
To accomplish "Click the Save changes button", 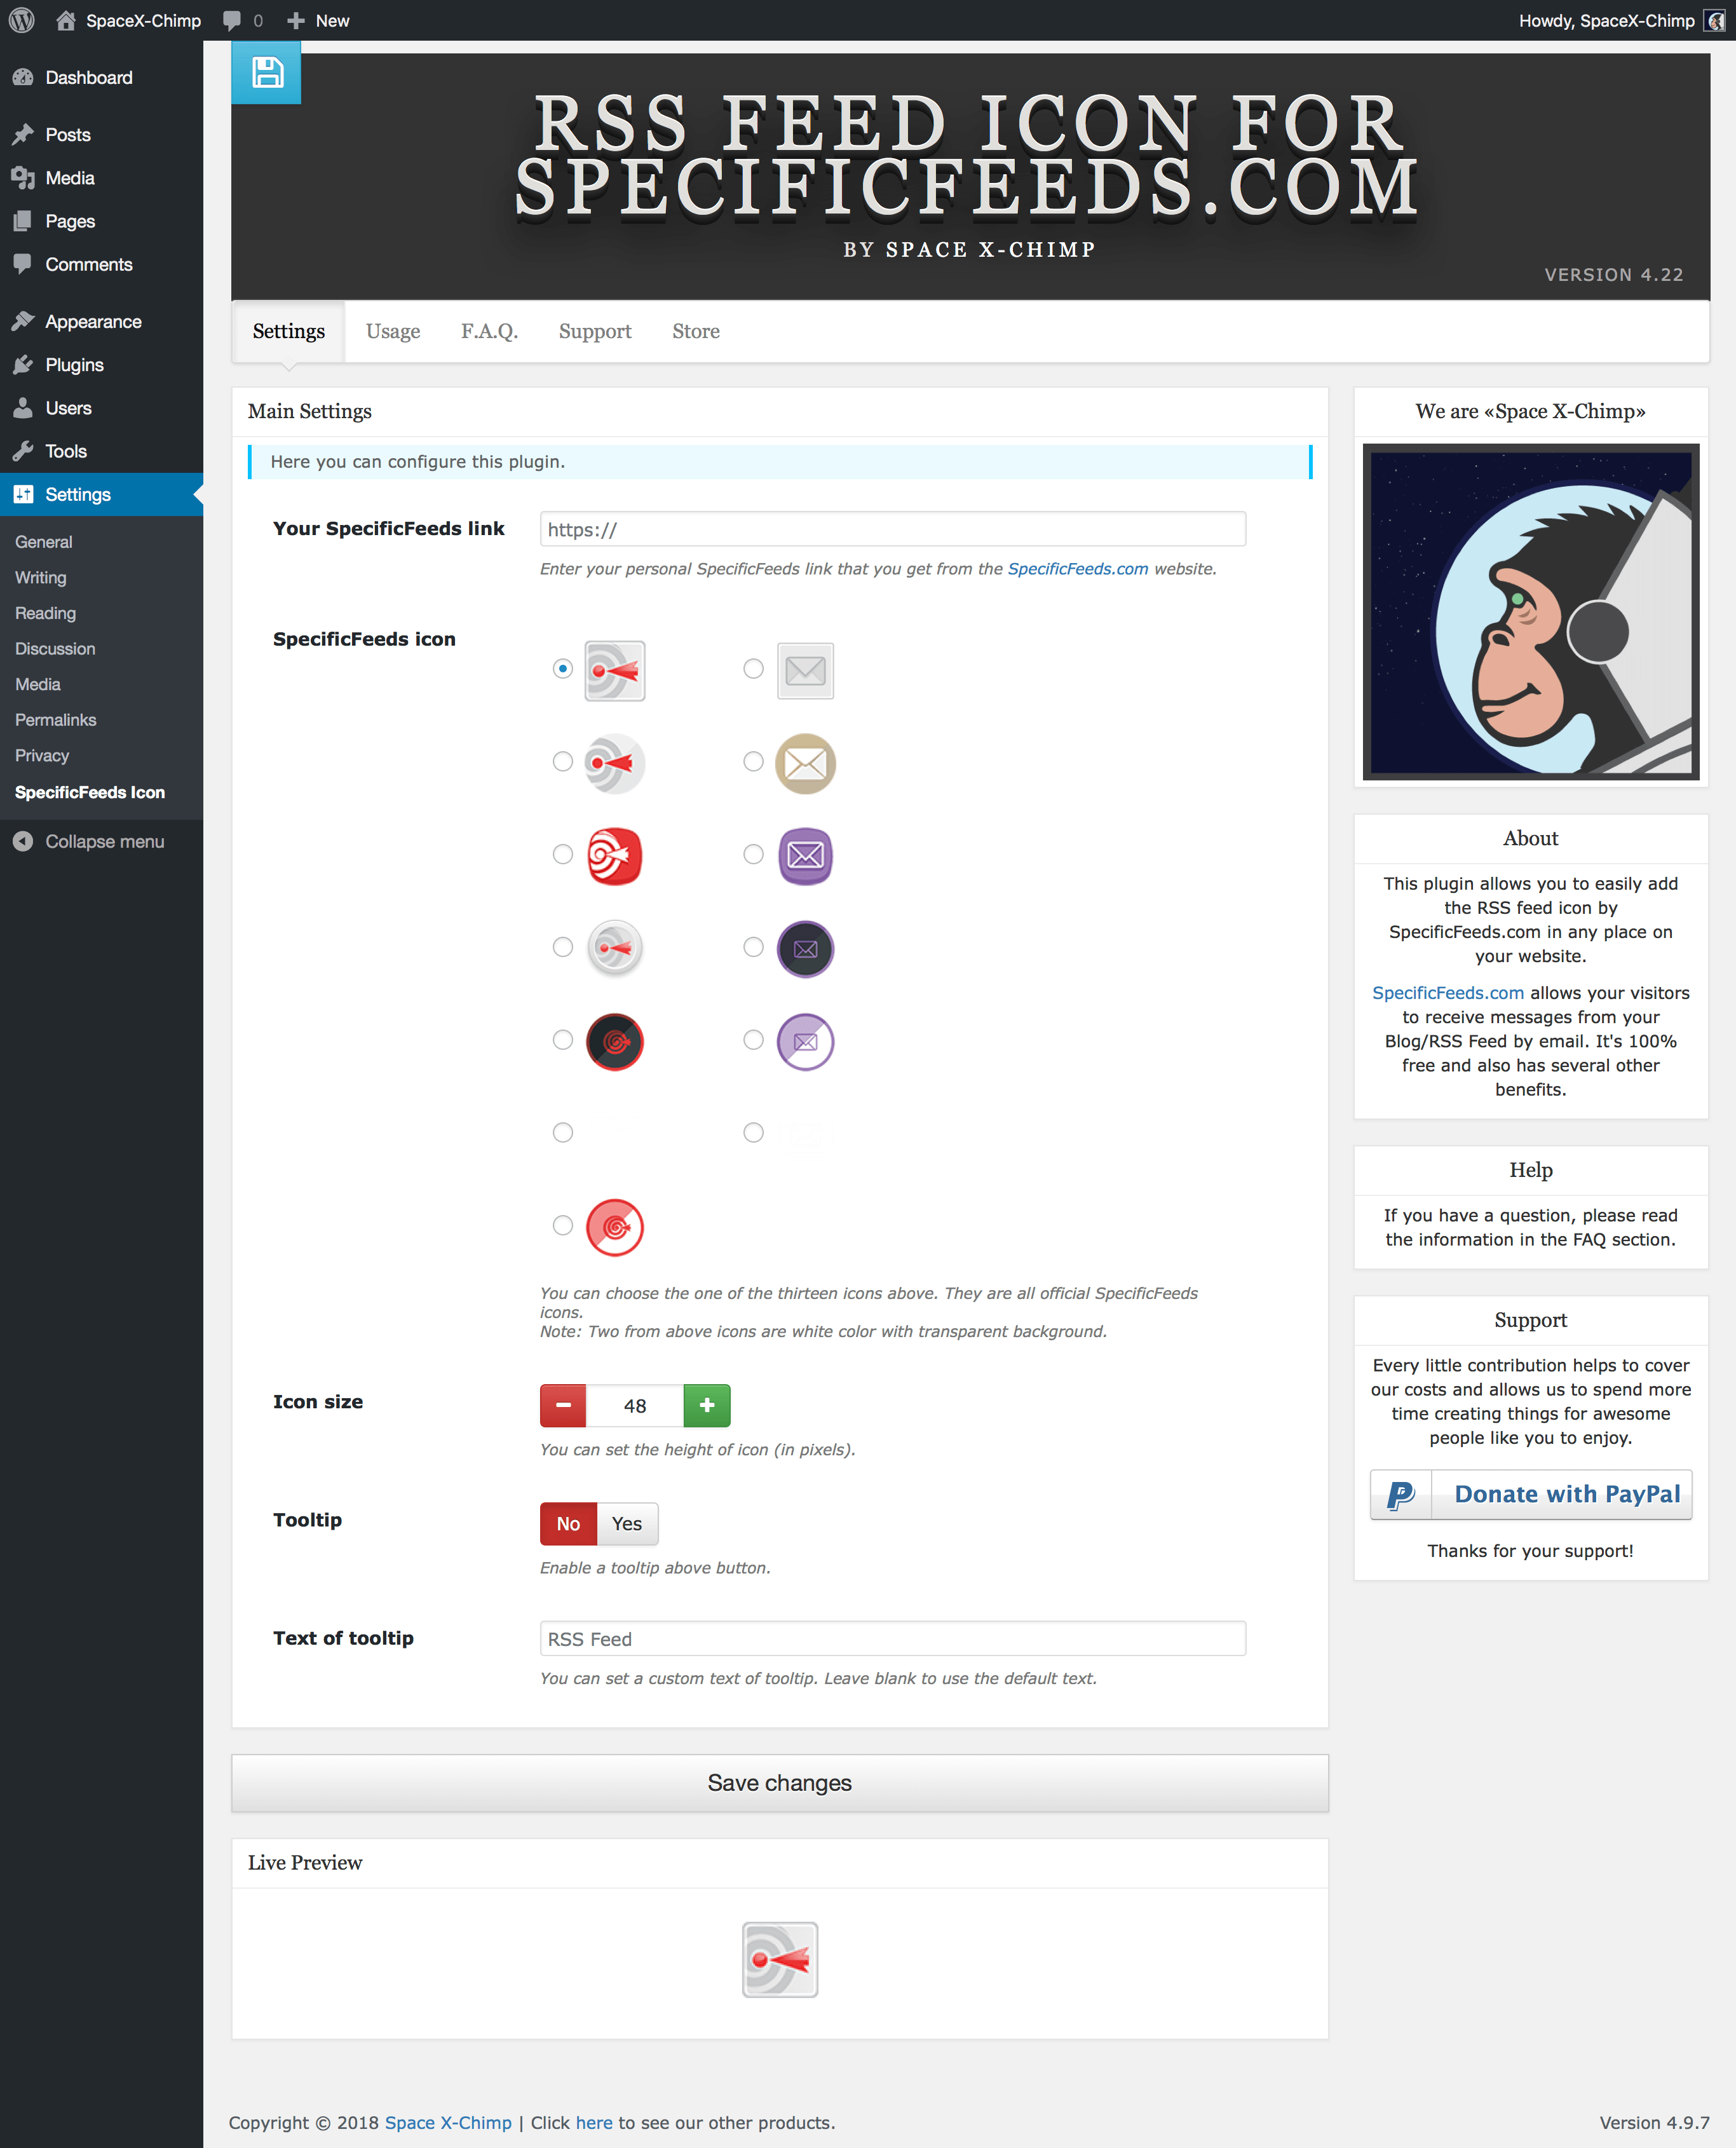I will point(780,1782).
